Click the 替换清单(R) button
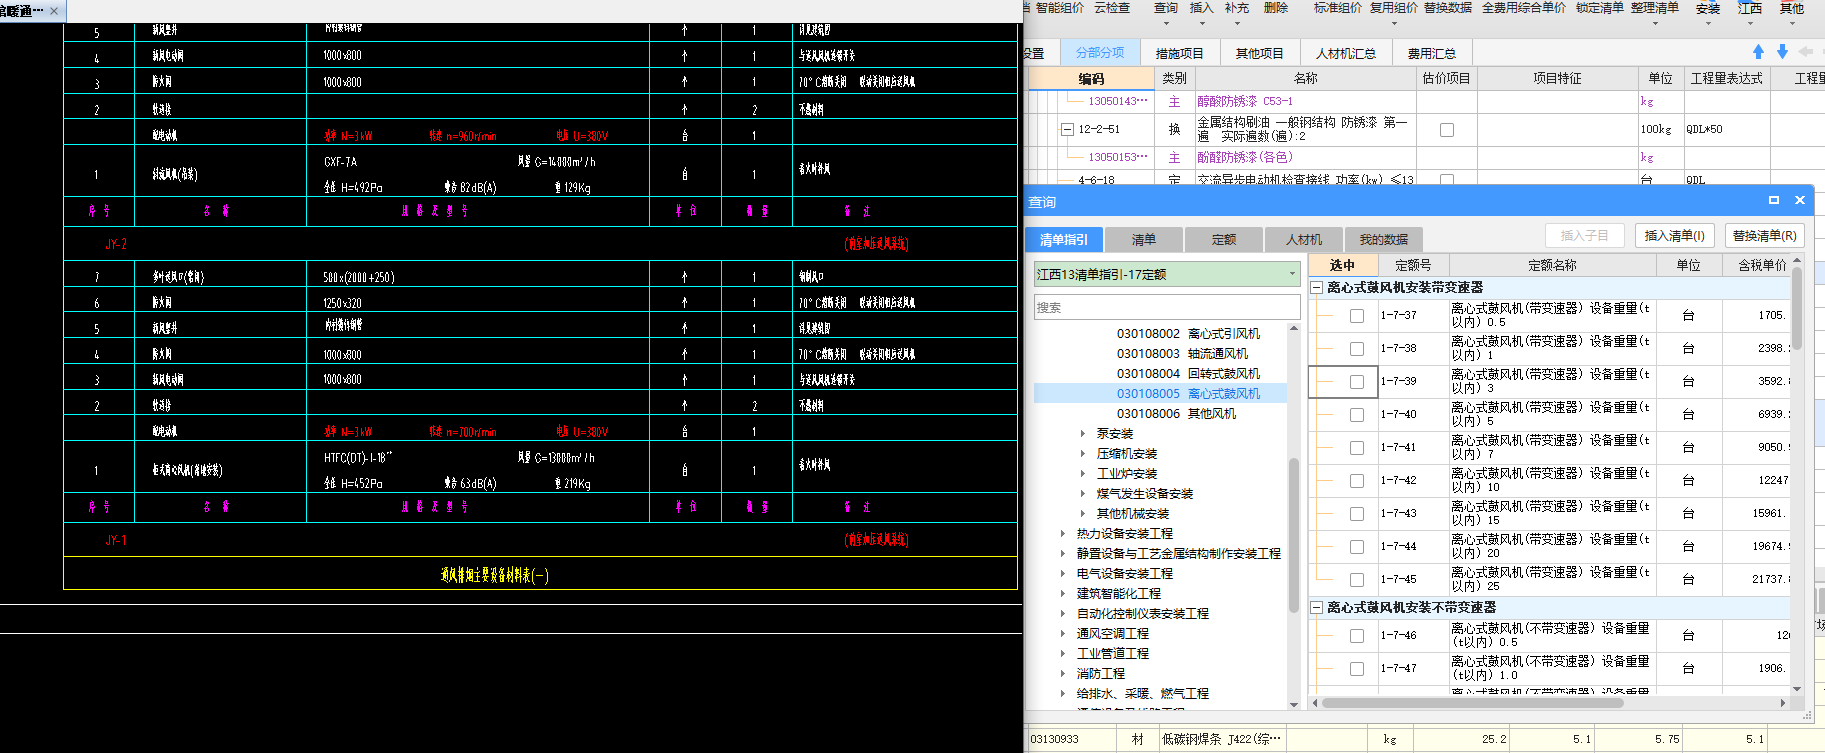 pos(1764,236)
